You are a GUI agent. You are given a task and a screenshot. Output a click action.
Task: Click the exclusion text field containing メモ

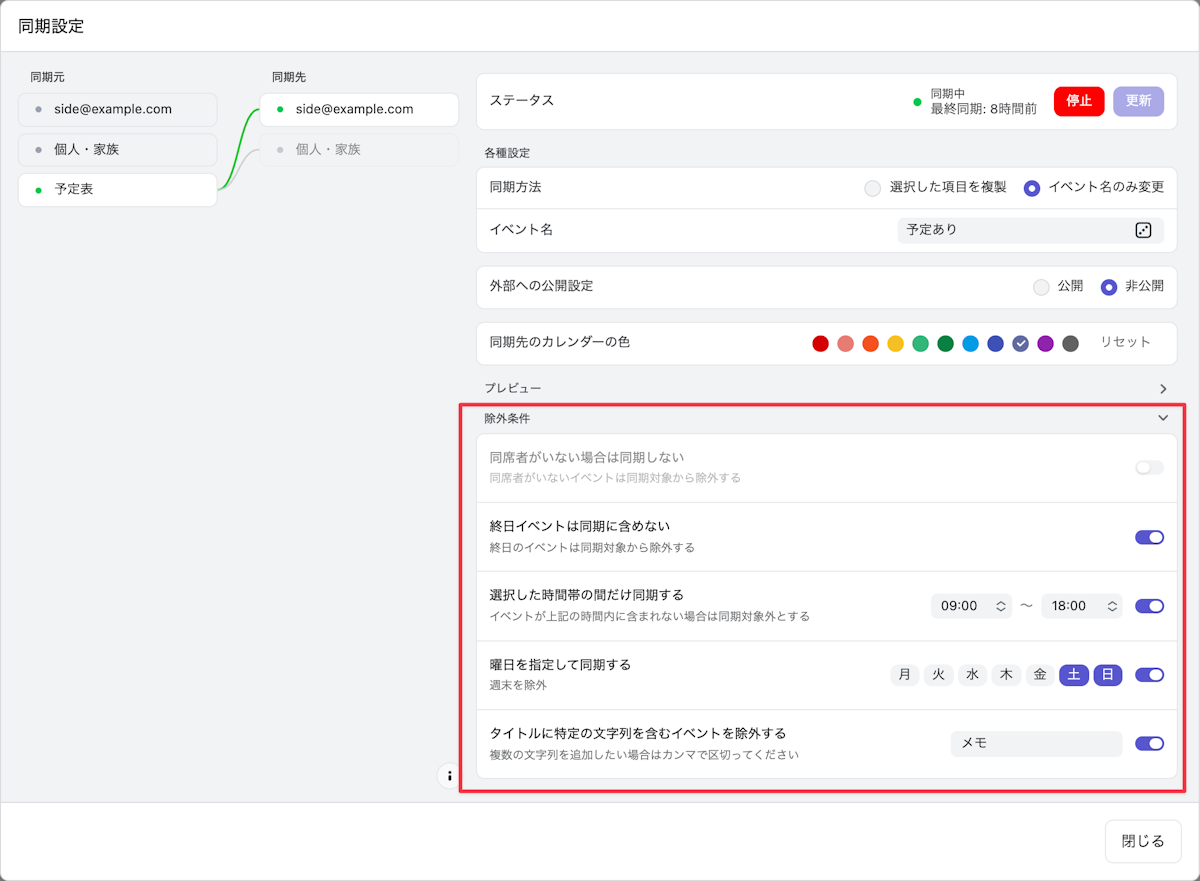pos(1037,744)
